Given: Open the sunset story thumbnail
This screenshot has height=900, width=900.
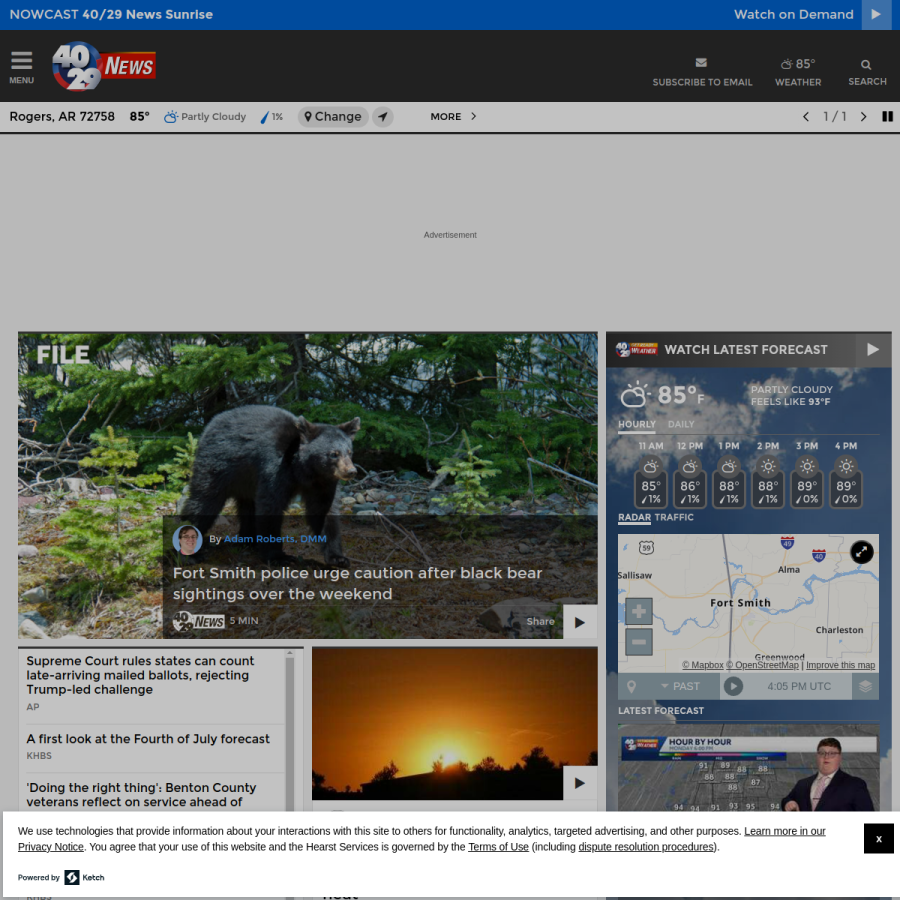Looking at the screenshot, I should point(454,723).
